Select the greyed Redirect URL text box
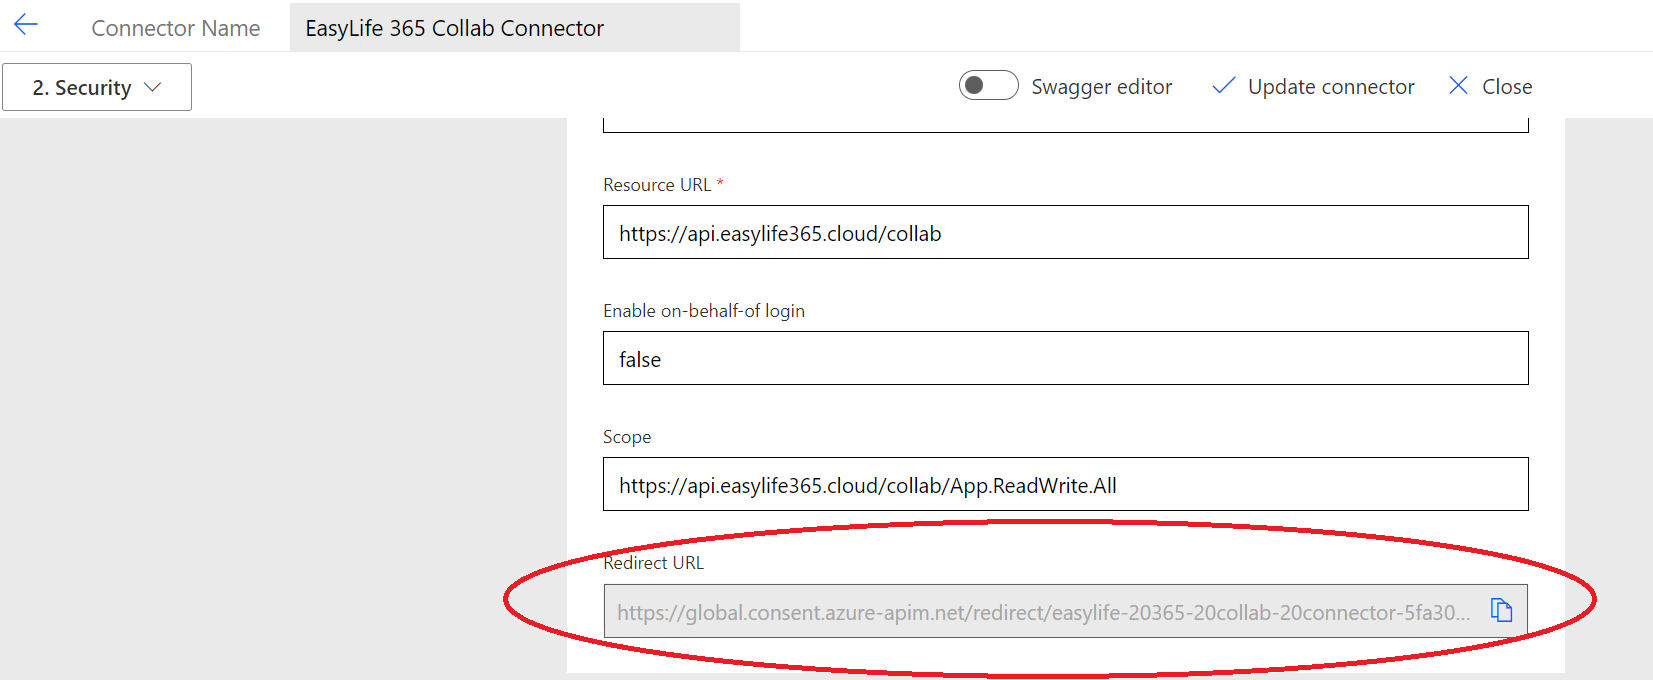Viewport: 1653px width, 680px height. [x=1065, y=611]
